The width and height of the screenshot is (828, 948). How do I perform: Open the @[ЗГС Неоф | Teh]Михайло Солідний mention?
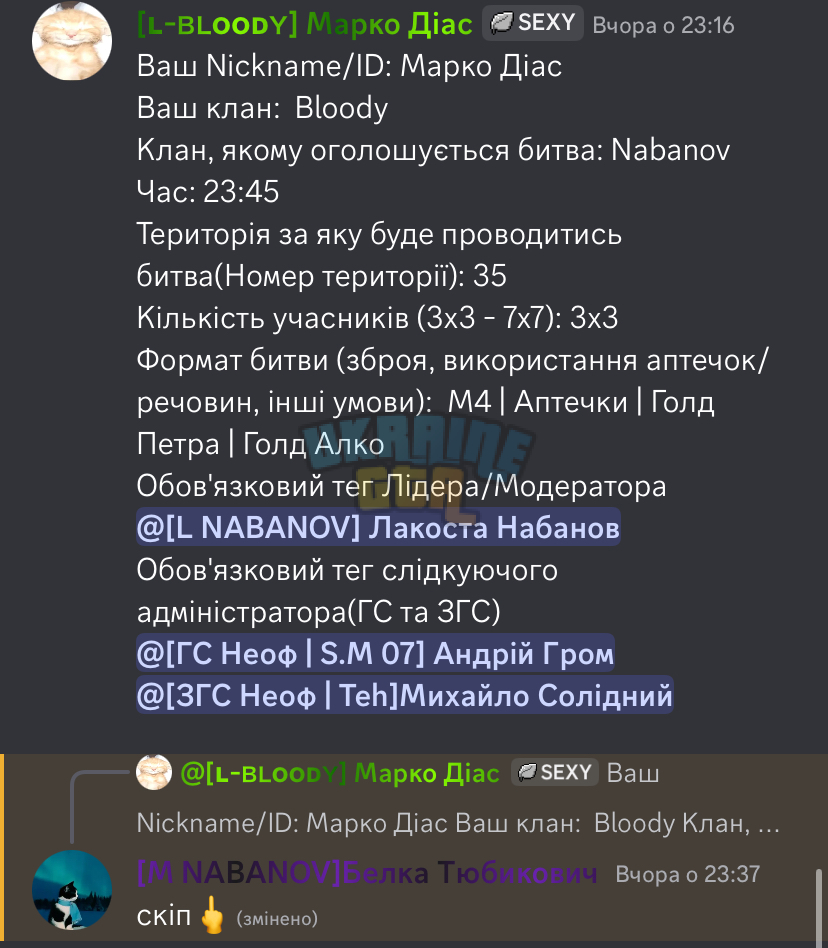tap(404, 695)
